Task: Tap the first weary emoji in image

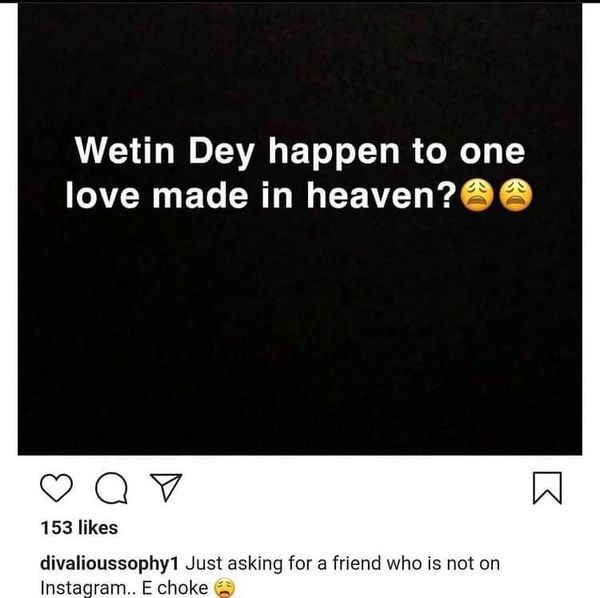Action: click(x=476, y=196)
